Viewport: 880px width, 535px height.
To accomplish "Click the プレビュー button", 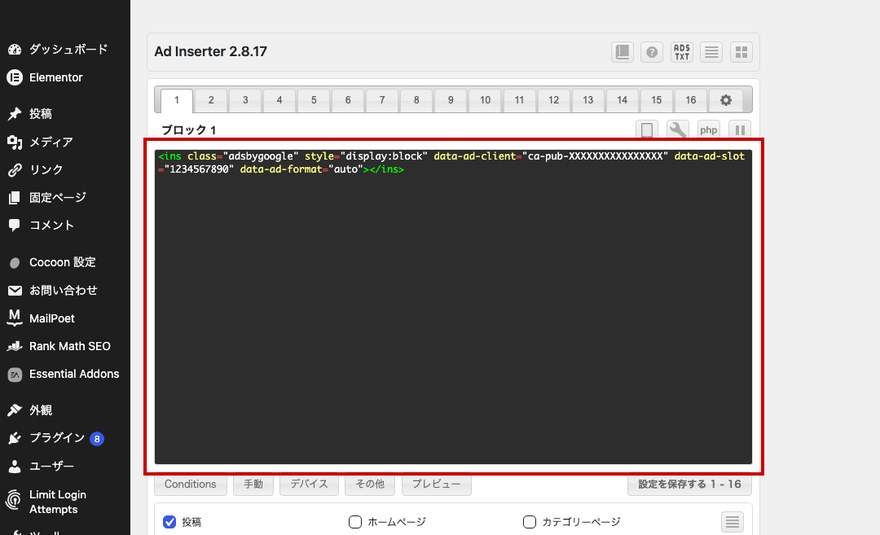I will click(x=436, y=484).
